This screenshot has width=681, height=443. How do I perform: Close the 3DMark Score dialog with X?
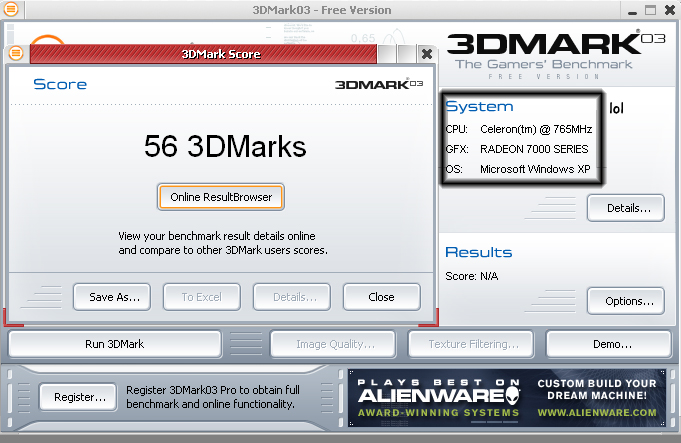427,54
